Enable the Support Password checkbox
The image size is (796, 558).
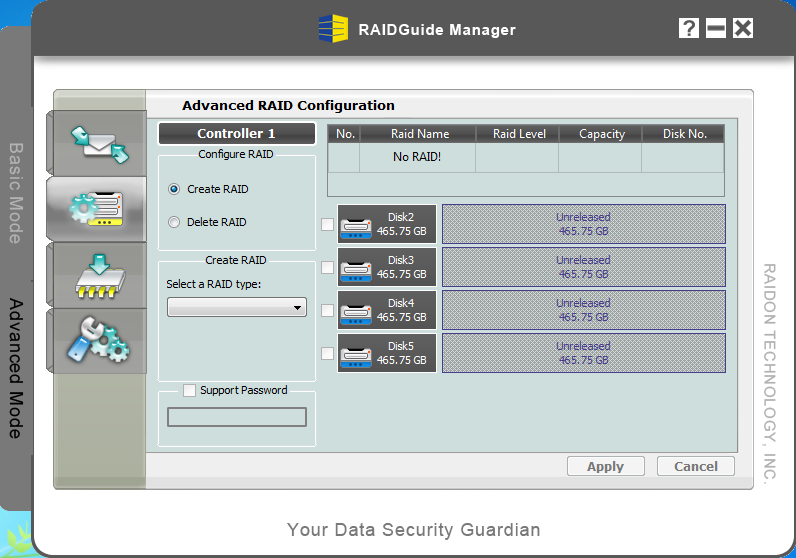(190, 390)
